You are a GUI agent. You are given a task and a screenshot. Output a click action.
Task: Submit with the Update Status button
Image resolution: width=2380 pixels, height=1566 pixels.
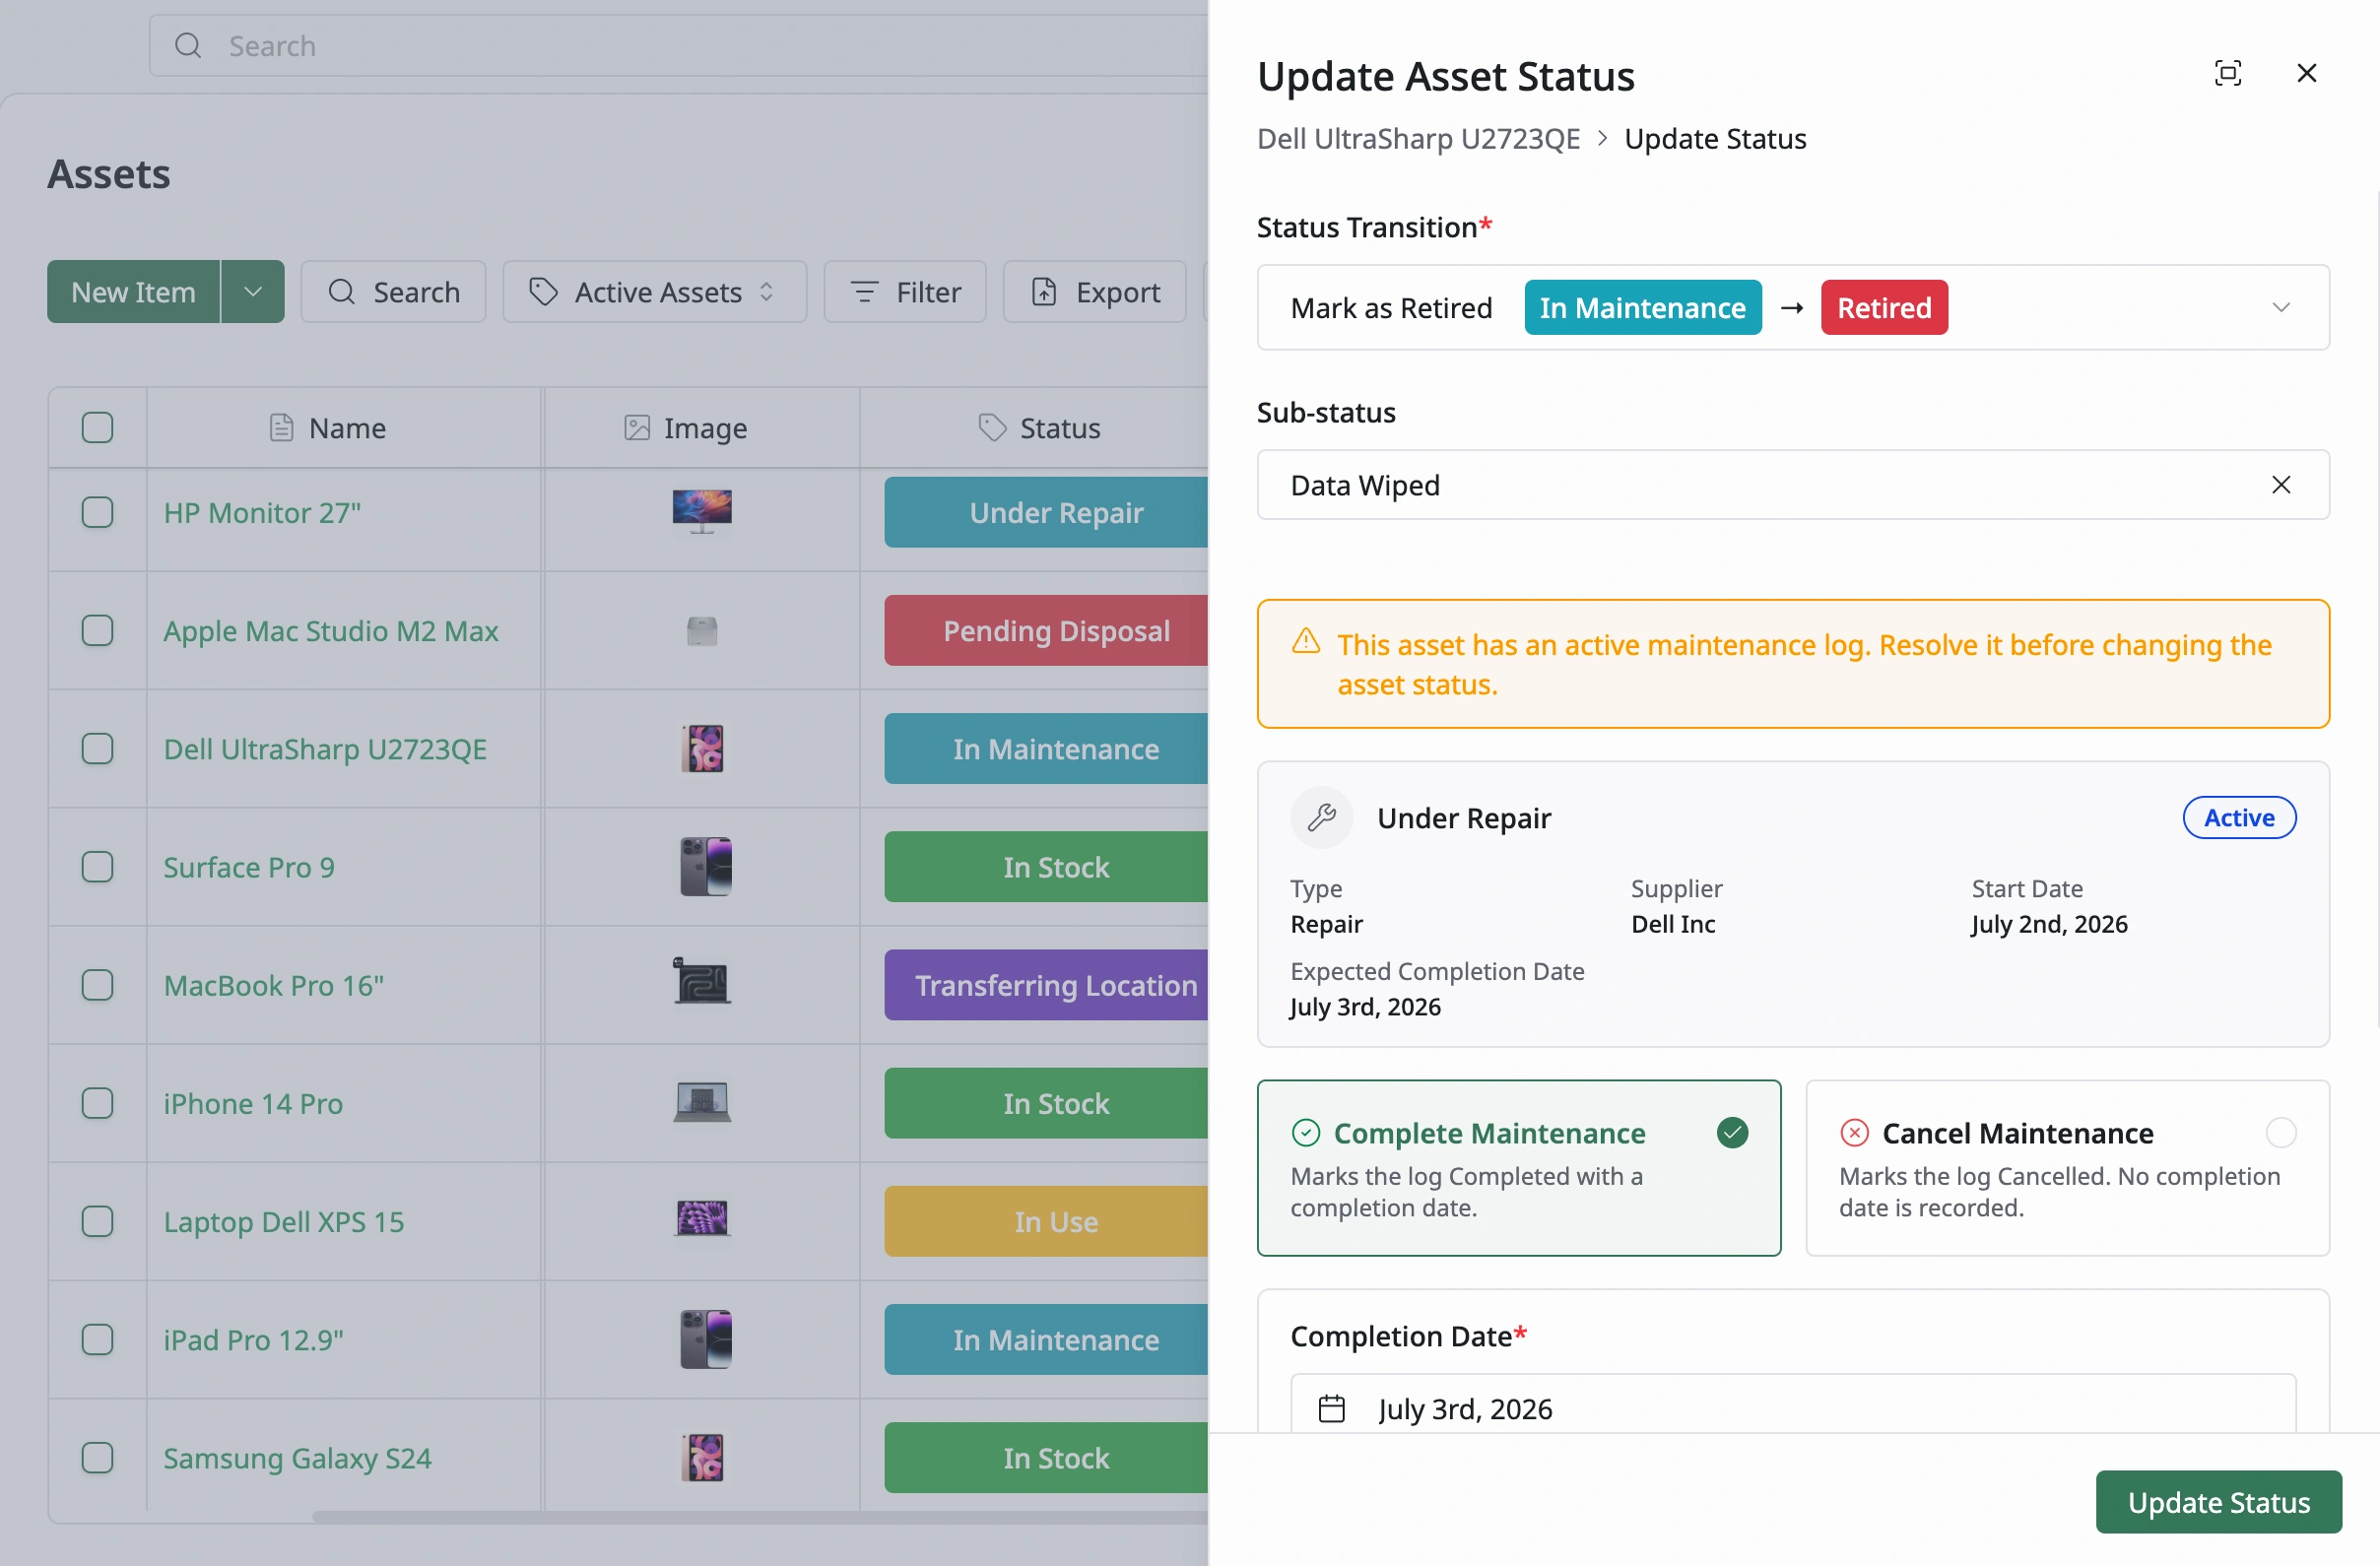coord(2218,1502)
